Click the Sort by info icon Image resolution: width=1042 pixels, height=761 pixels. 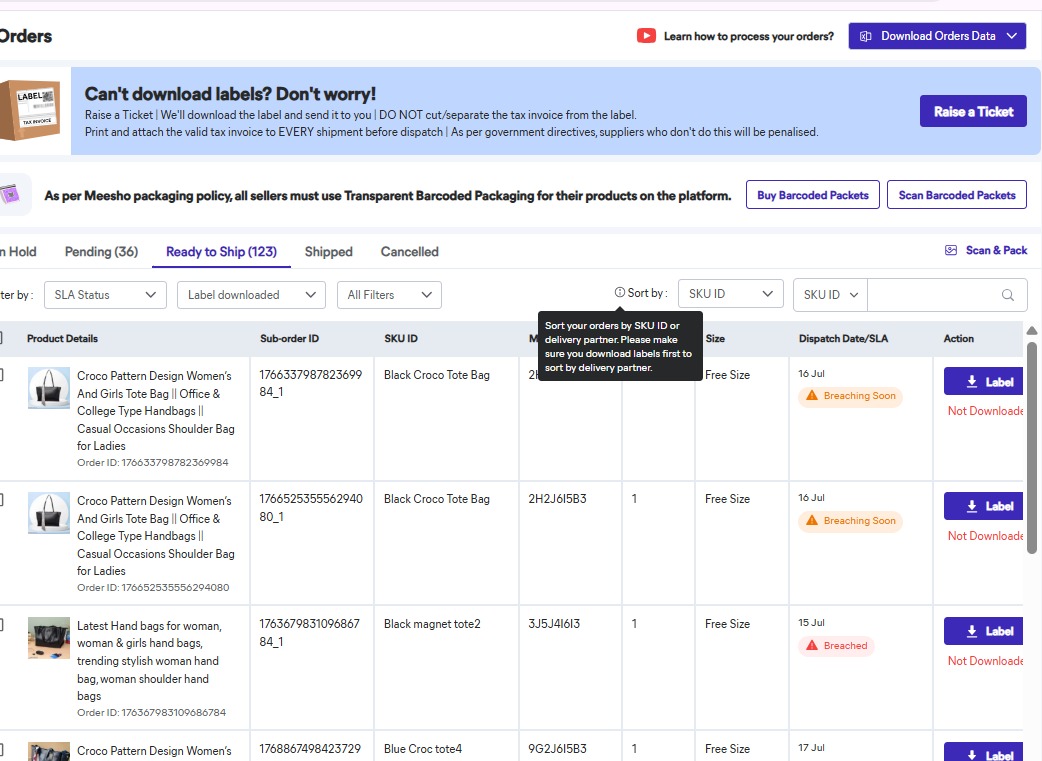pos(620,294)
